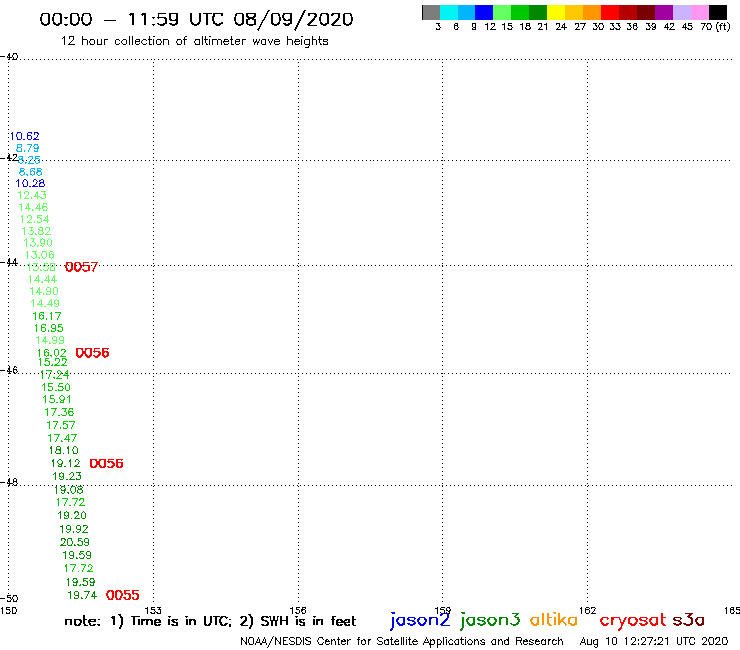Click wave height value '8.79'
Screen dimensions: 740x650
point(27,148)
